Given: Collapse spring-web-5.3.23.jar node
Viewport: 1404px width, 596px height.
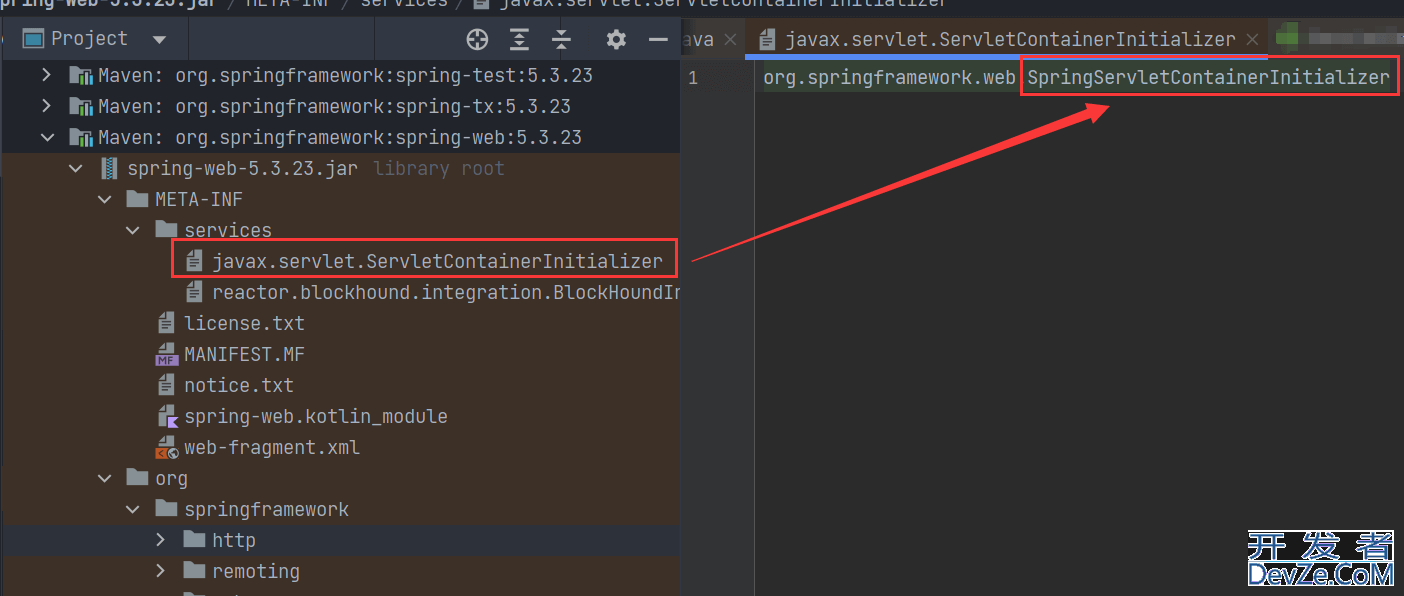Looking at the screenshot, I should pyautogui.click(x=76, y=168).
